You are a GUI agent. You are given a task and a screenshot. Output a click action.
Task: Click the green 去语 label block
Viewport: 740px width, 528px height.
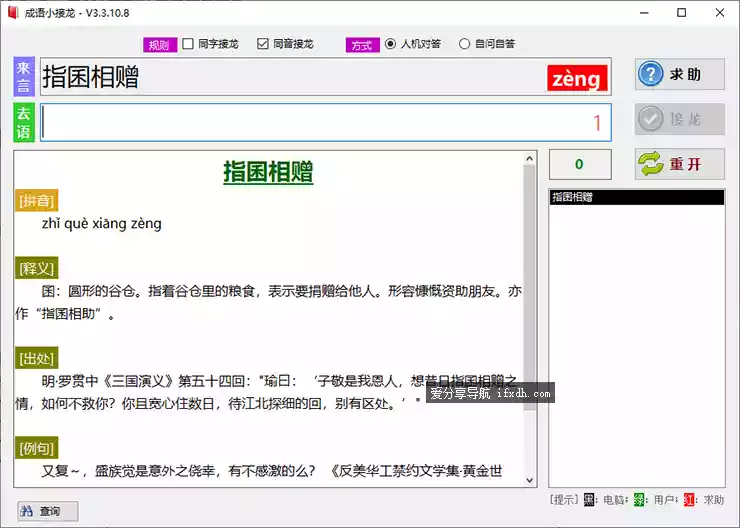coord(24,122)
